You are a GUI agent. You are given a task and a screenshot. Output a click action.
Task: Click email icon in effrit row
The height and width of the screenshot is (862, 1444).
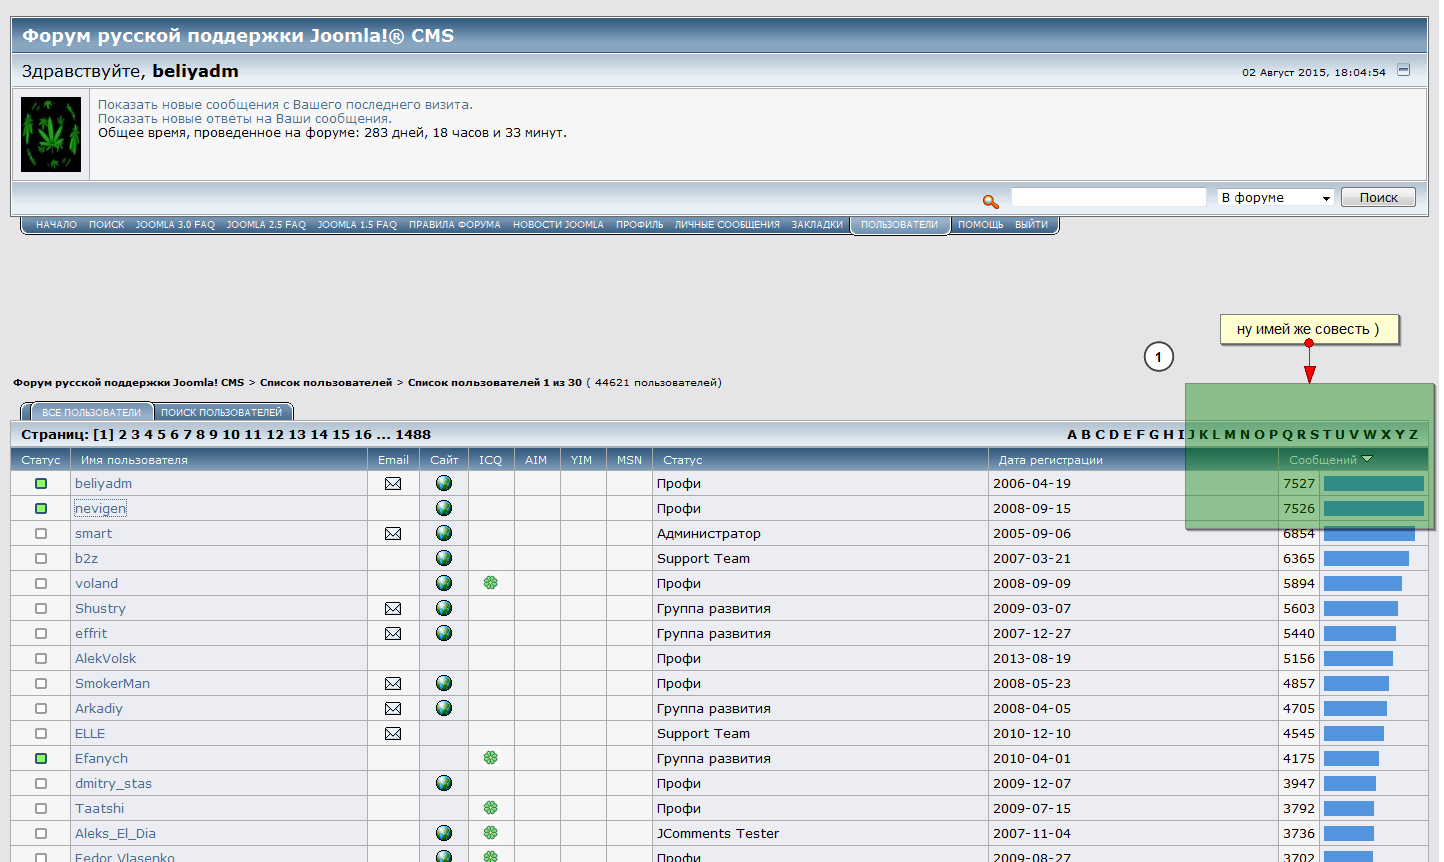pos(393,634)
